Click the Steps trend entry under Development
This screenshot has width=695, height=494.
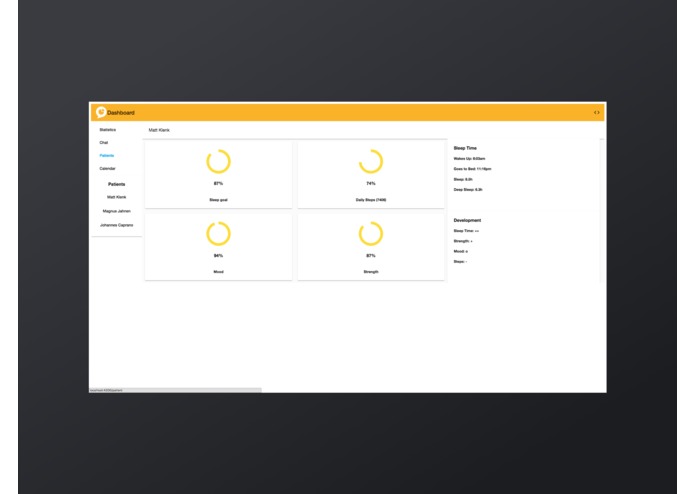[460, 261]
